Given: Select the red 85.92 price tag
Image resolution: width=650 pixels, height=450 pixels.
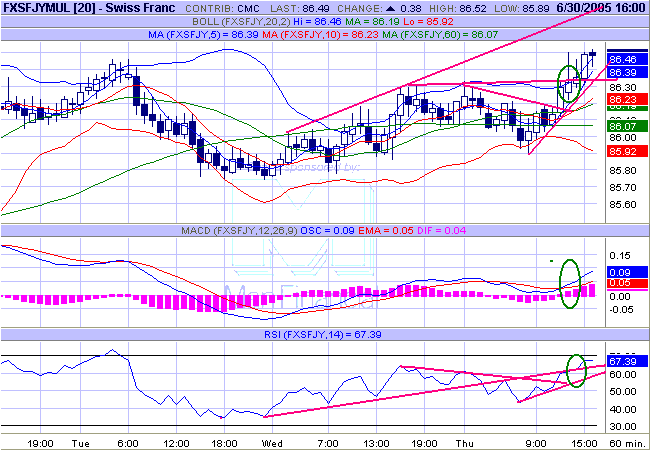Looking at the screenshot, I should click(x=622, y=151).
